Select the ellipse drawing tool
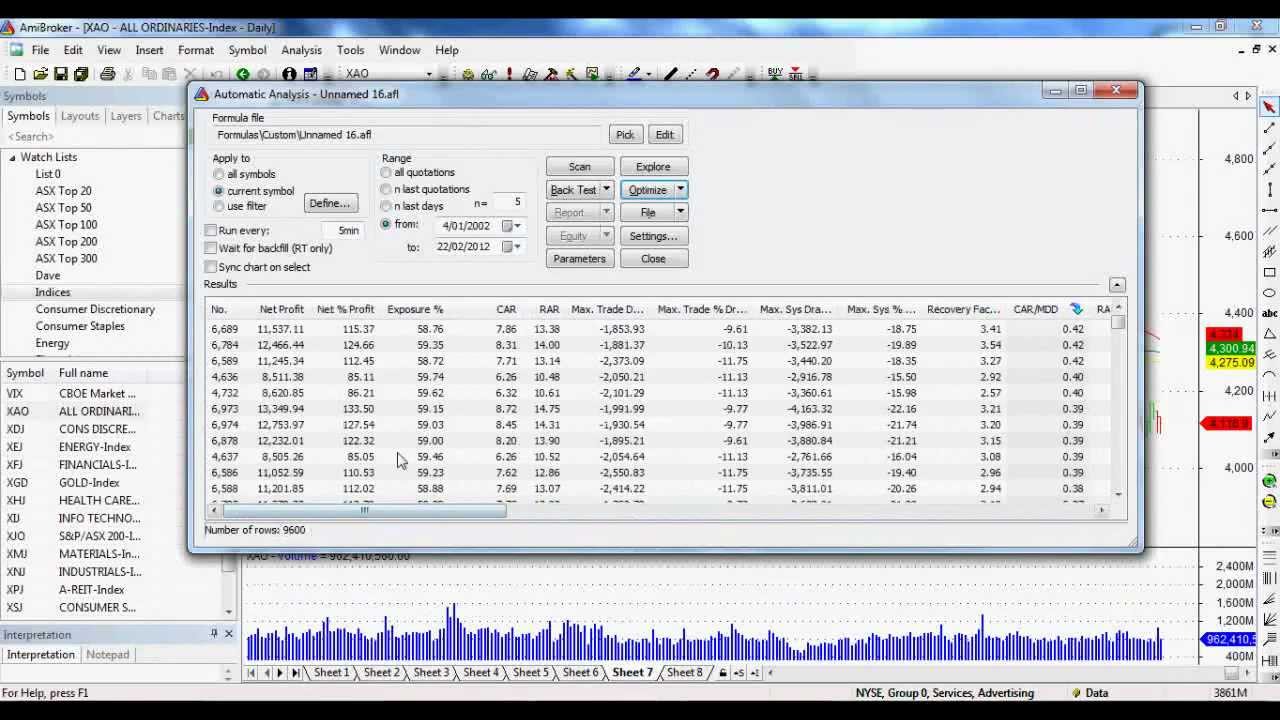 coord(1269,293)
